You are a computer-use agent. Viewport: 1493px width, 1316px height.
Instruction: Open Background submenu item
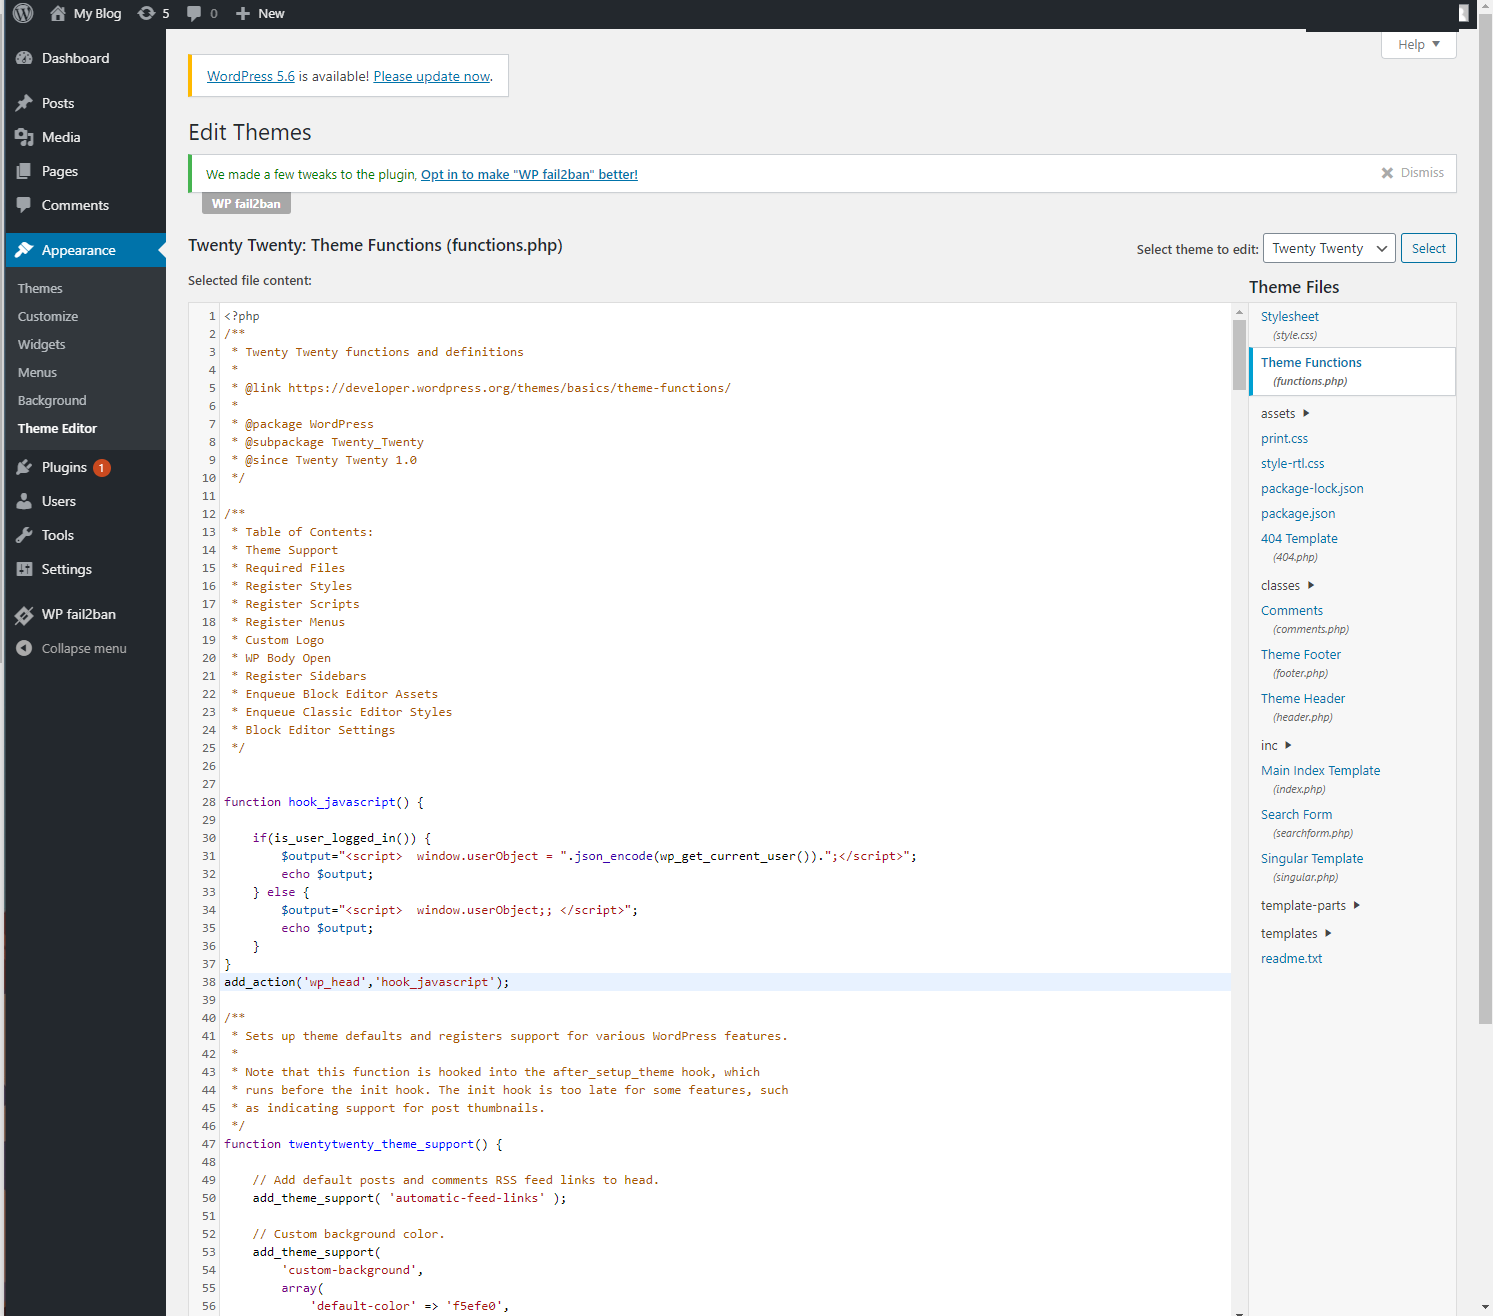tap(52, 400)
